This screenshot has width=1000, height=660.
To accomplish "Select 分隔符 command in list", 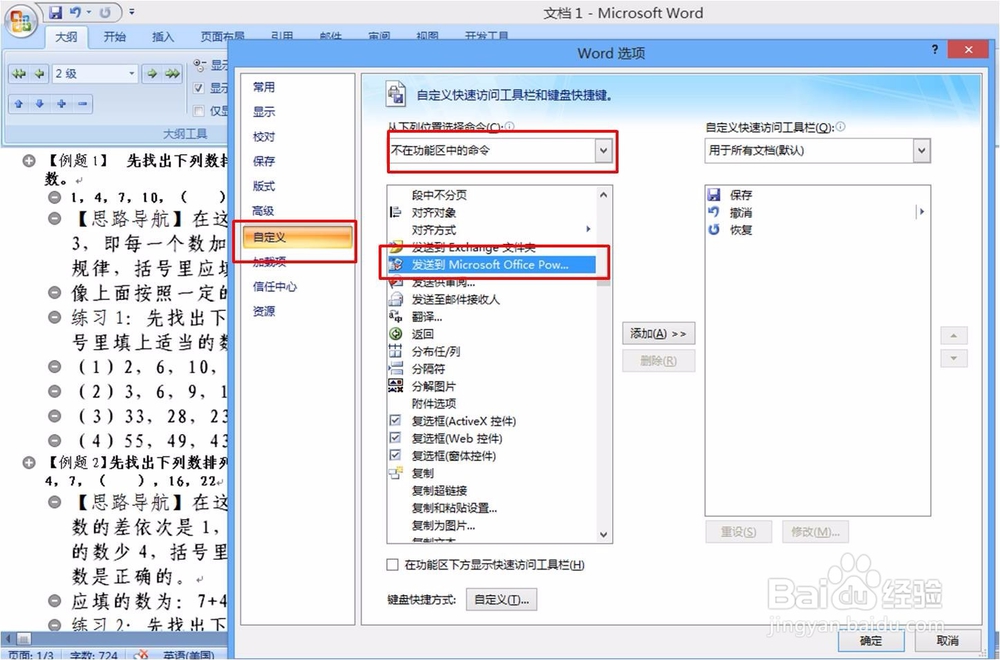I will coord(491,369).
